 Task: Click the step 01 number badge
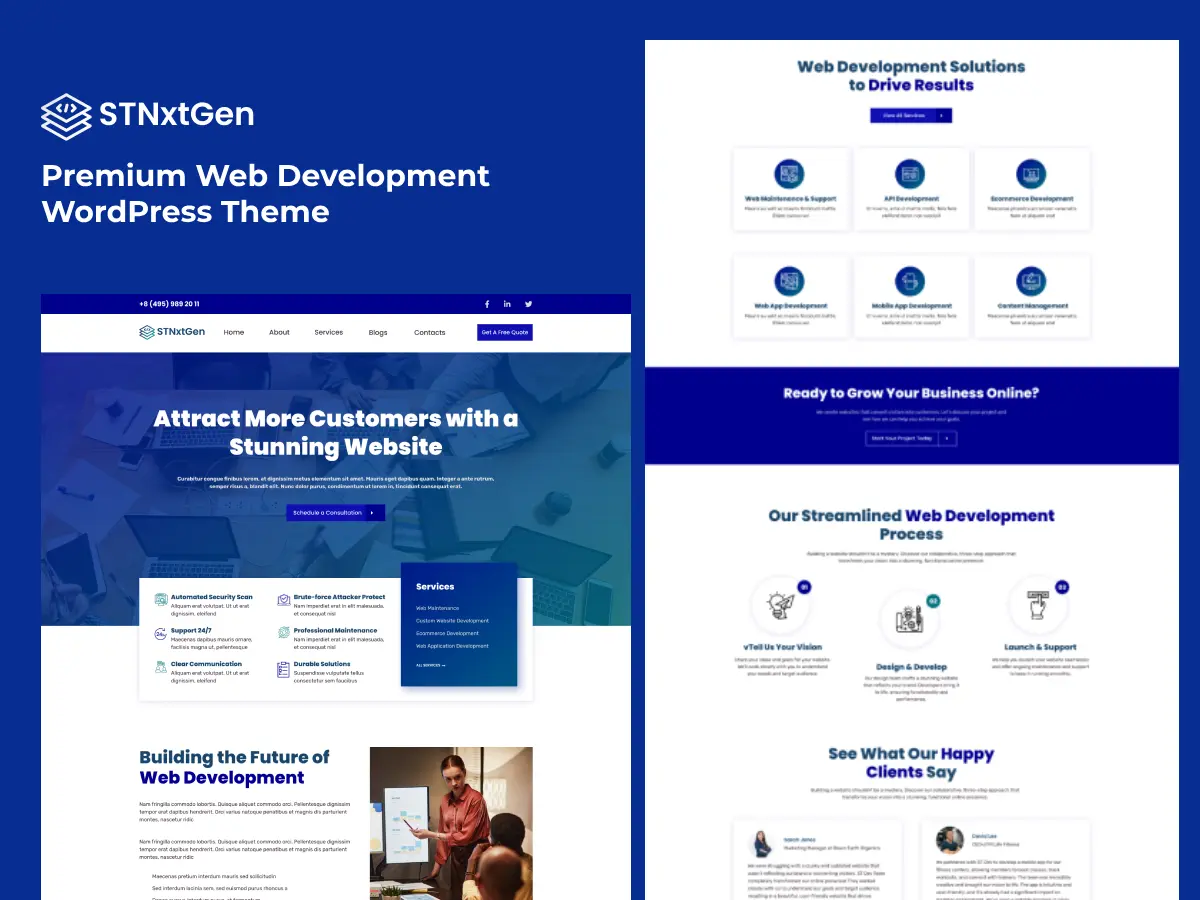click(805, 588)
